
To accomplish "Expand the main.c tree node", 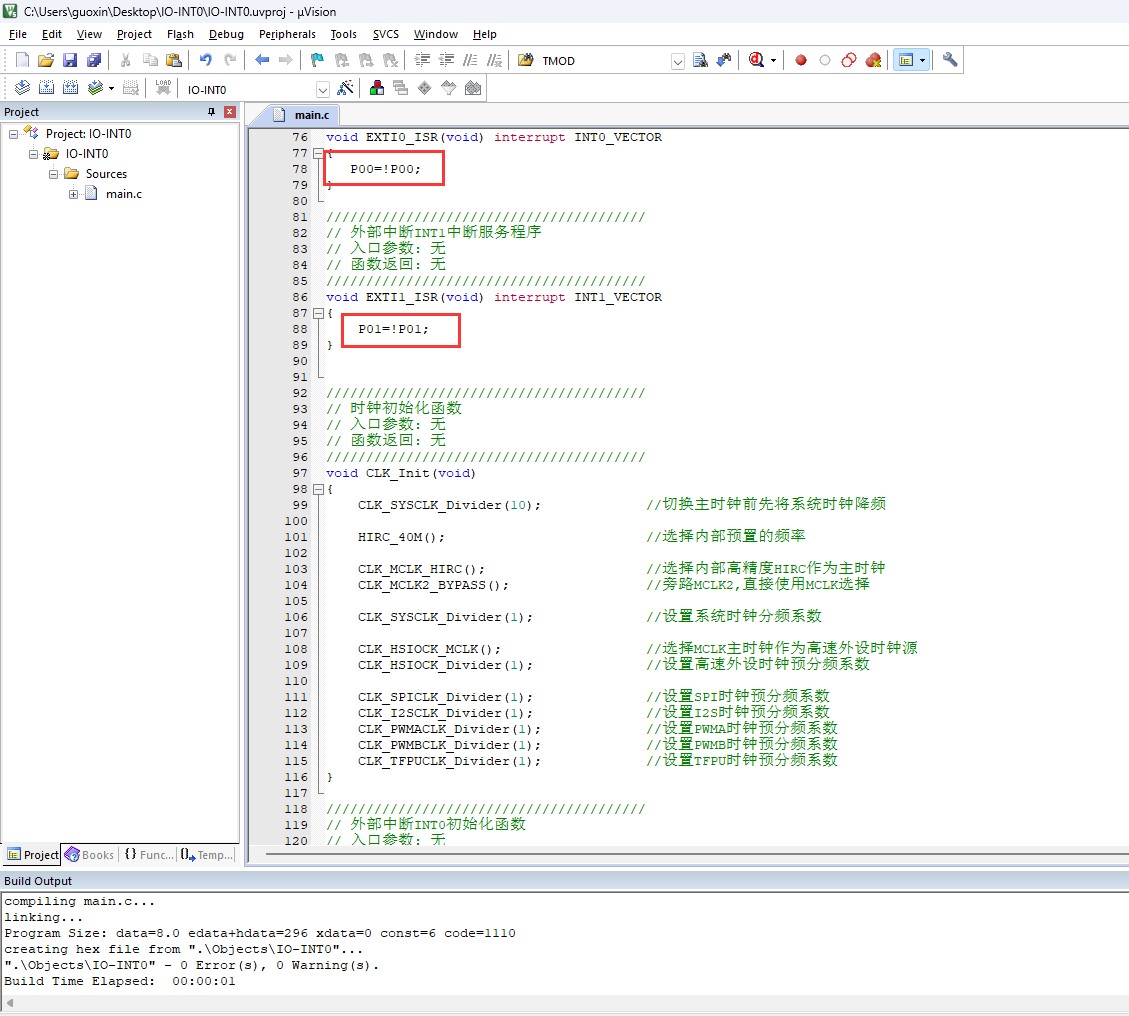I will 73,194.
